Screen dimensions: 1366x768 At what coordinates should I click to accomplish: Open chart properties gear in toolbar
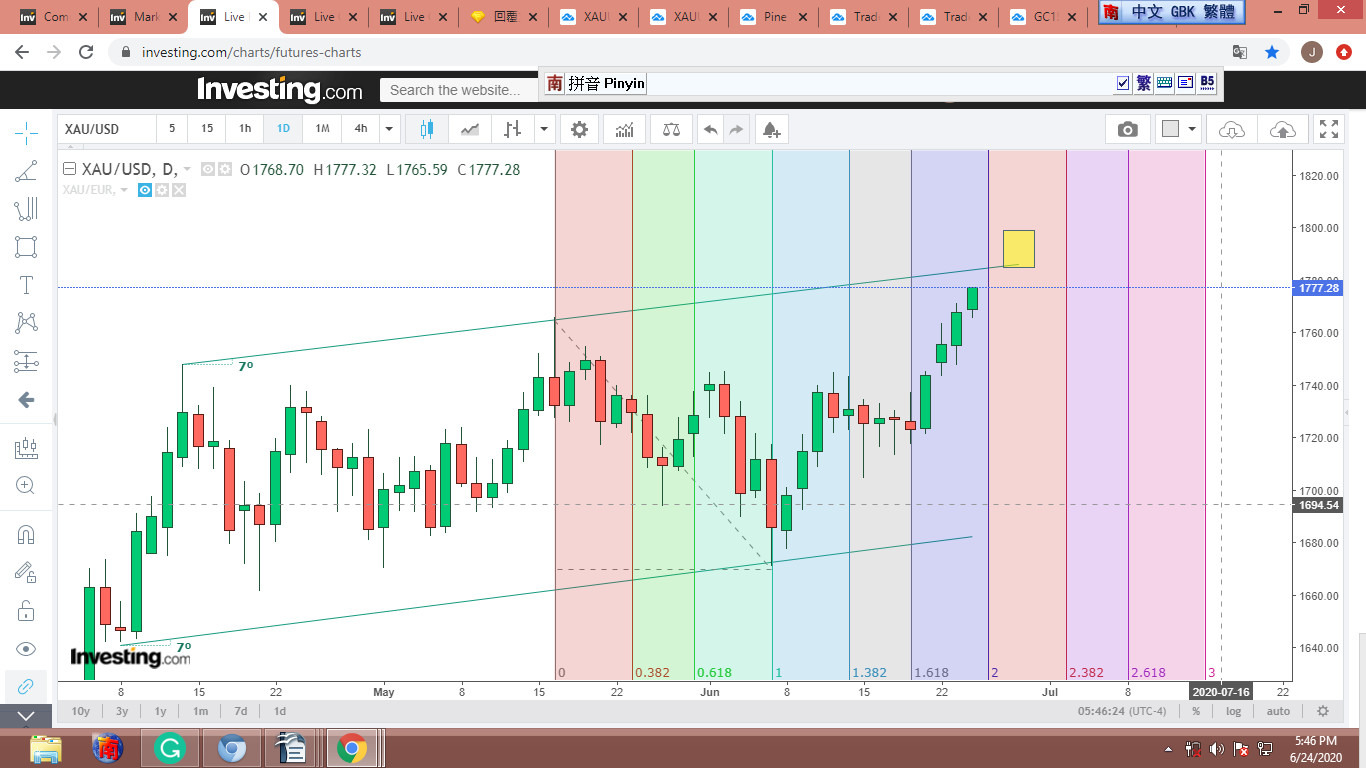coord(579,129)
